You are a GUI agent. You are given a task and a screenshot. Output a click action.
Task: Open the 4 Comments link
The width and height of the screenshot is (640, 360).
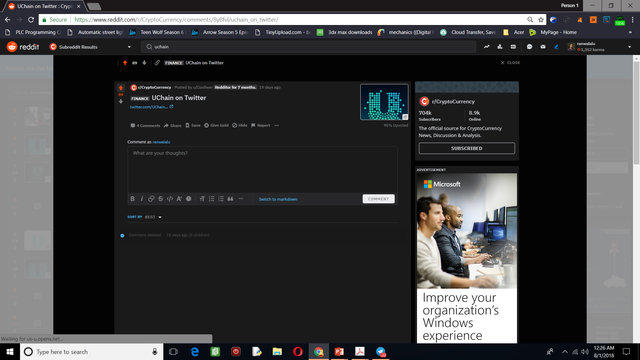[x=145, y=126]
